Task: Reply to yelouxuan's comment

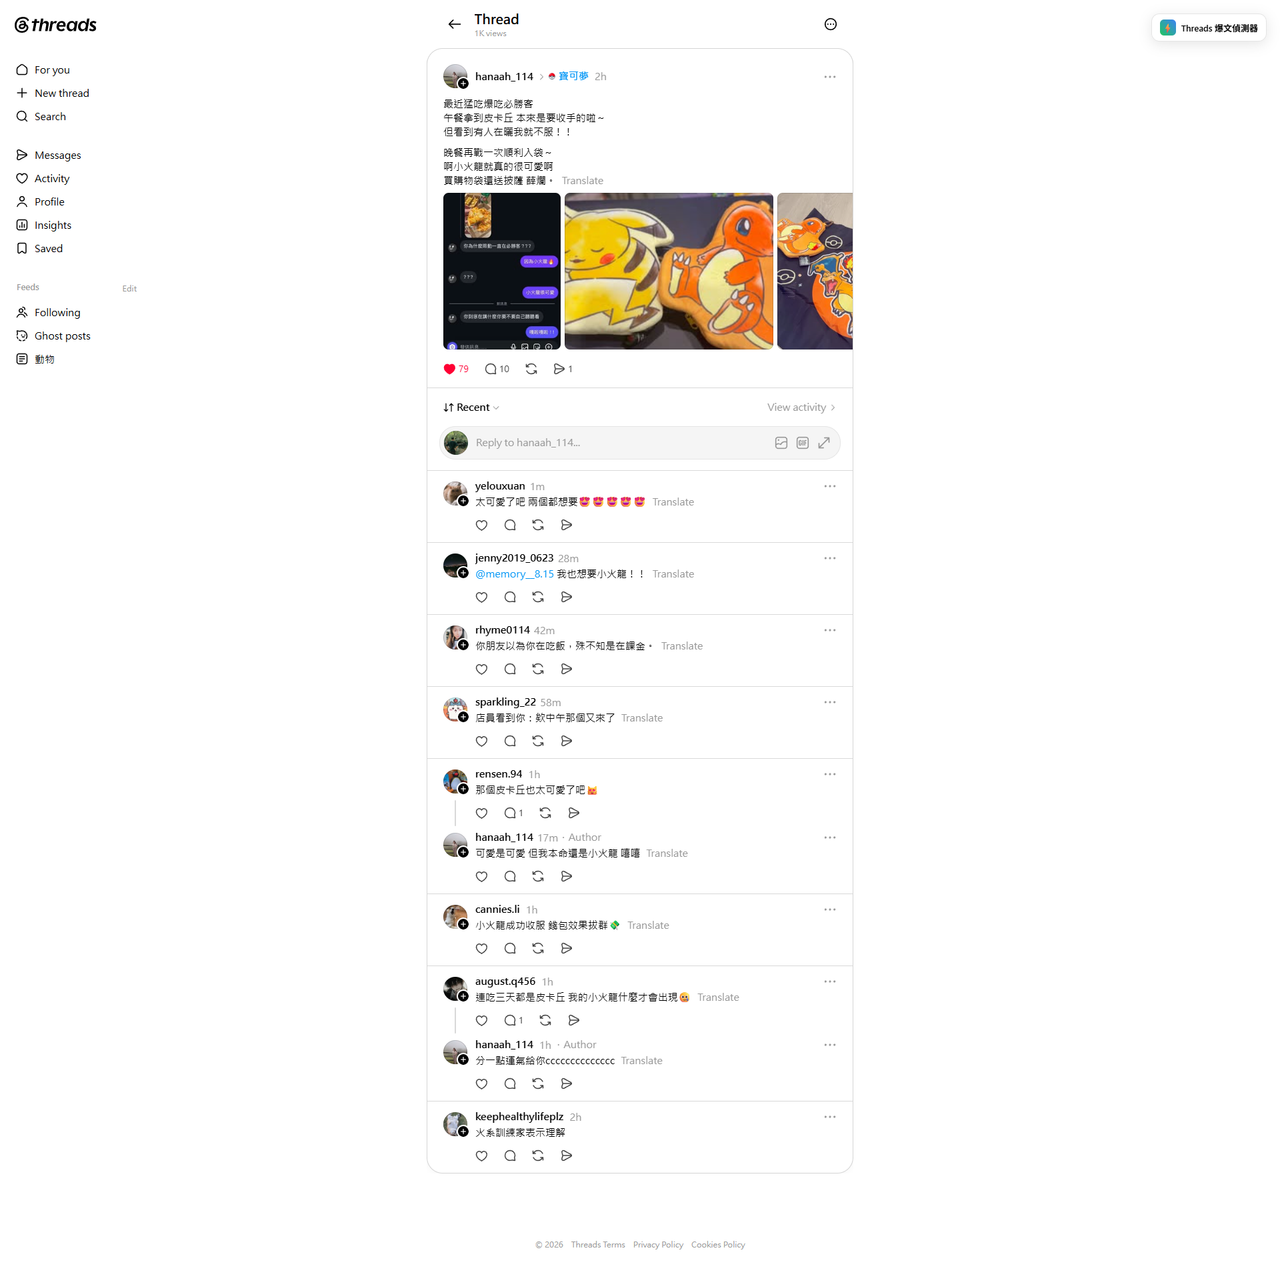Action: (x=510, y=525)
